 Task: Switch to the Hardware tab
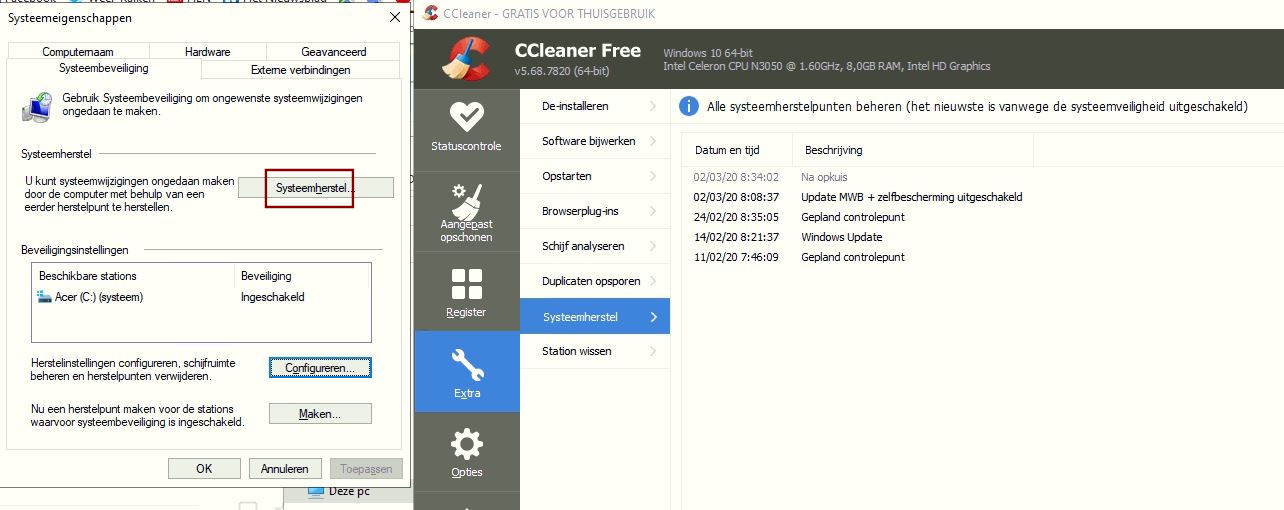pyautogui.click(x=207, y=52)
